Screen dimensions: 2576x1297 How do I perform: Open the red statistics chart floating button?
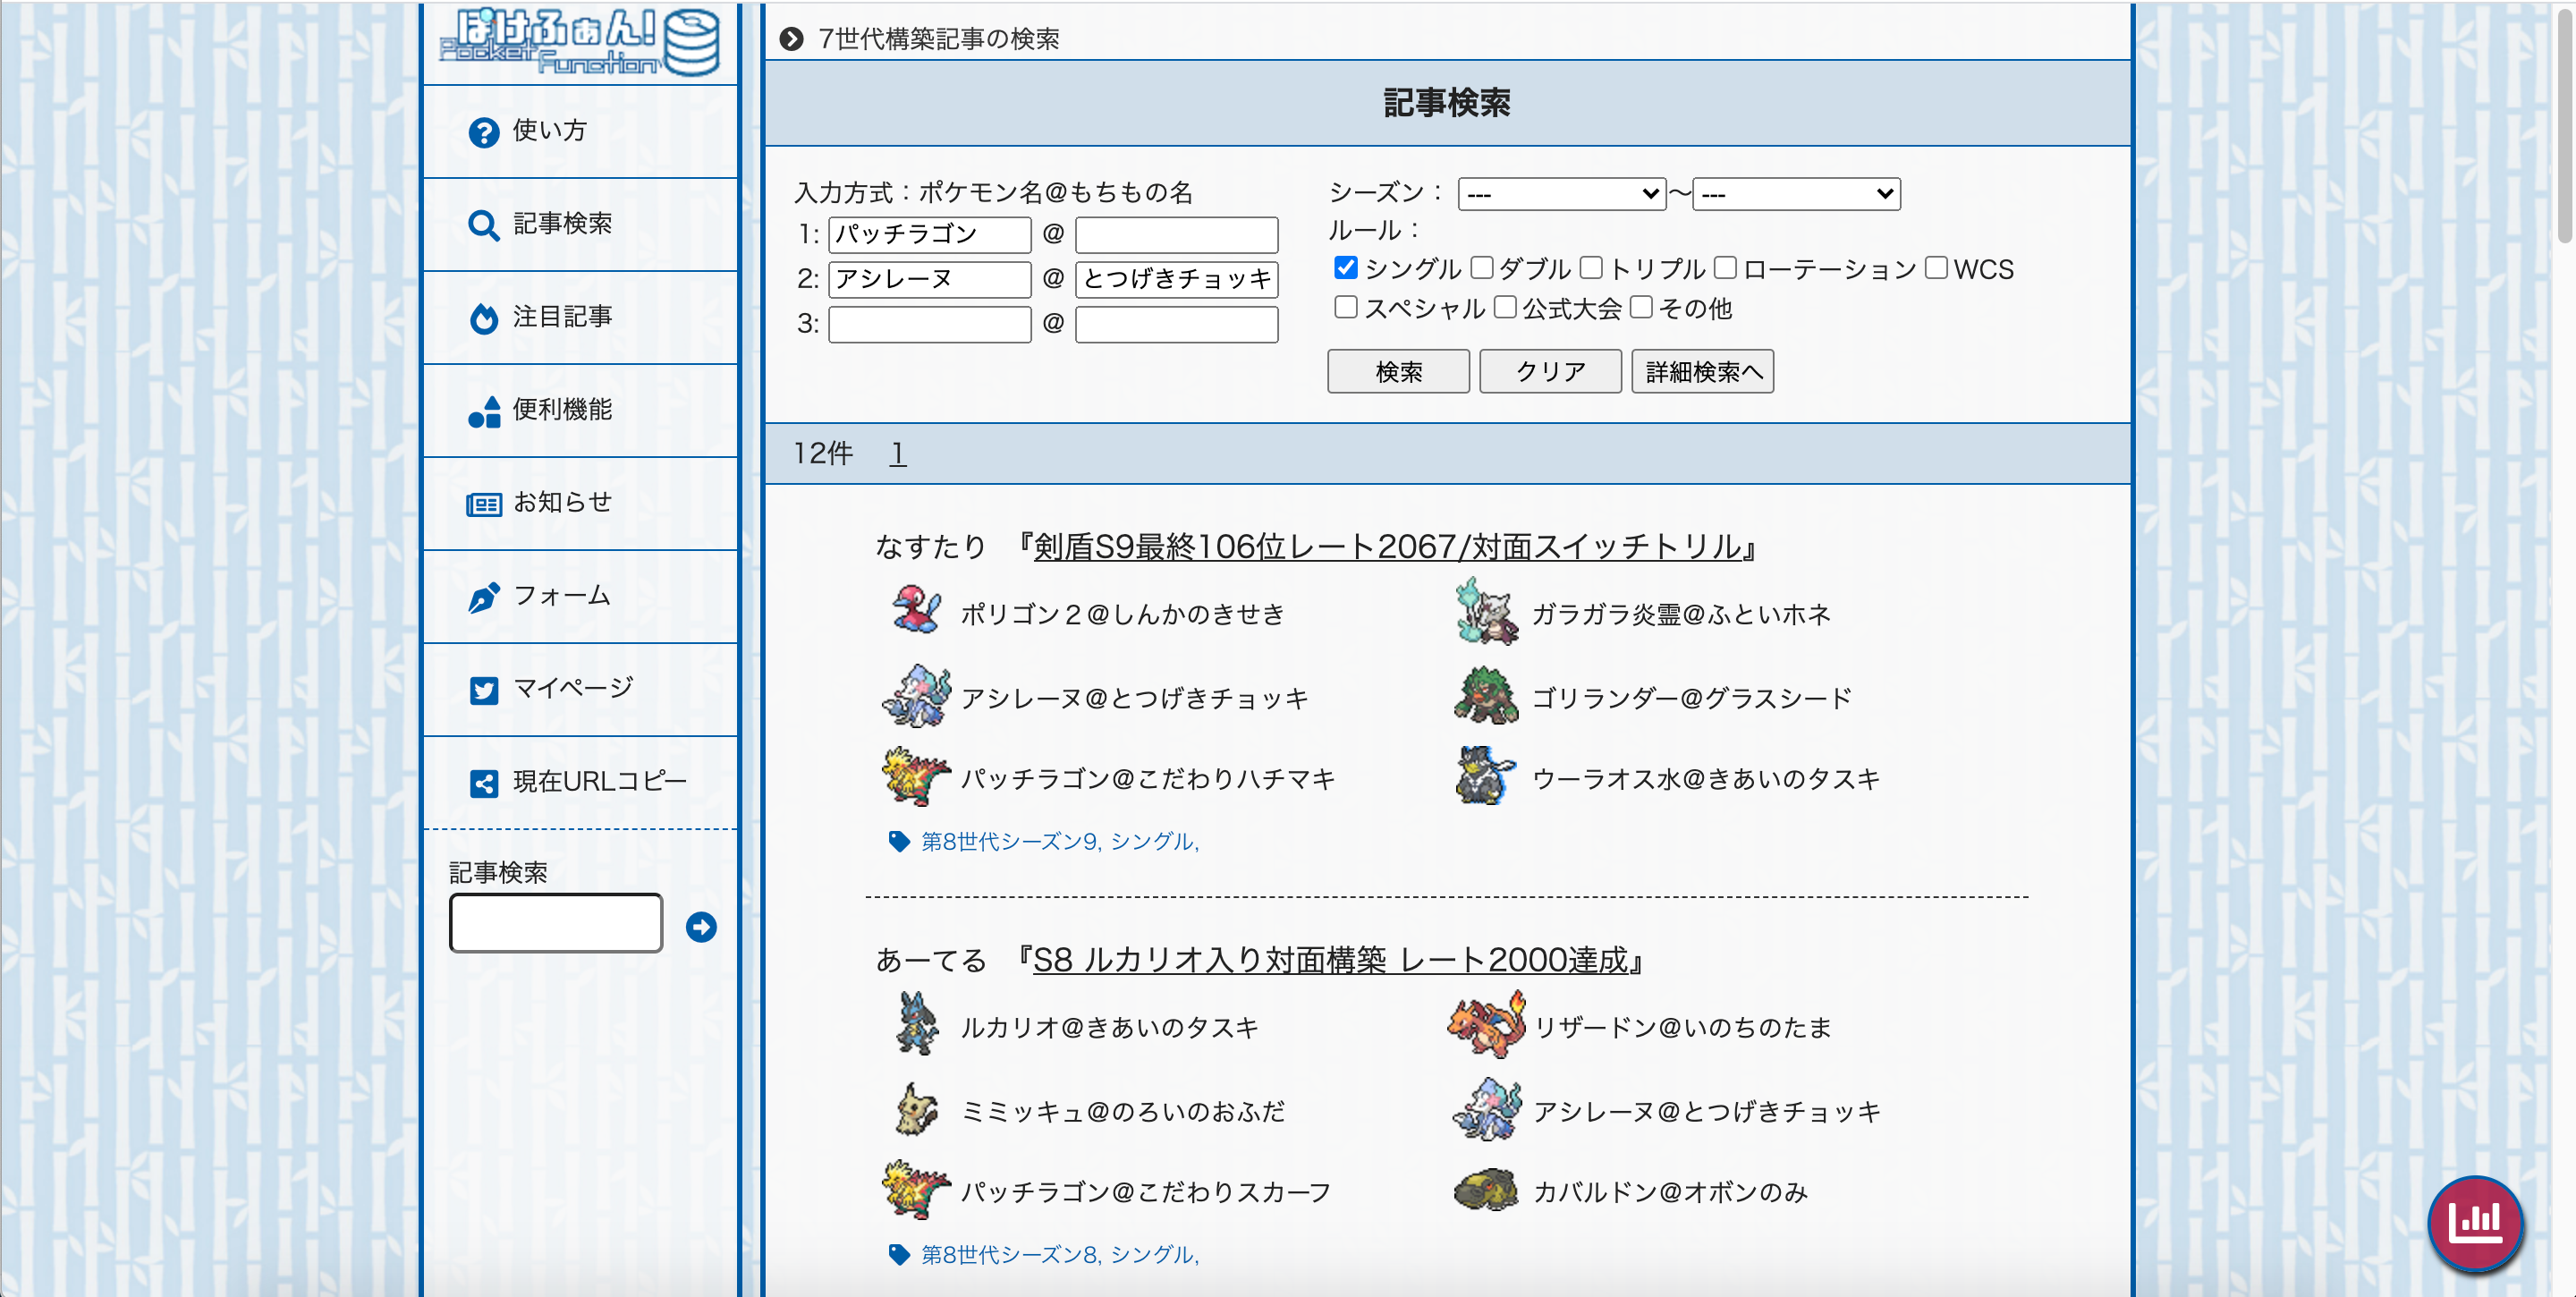(x=2474, y=1222)
